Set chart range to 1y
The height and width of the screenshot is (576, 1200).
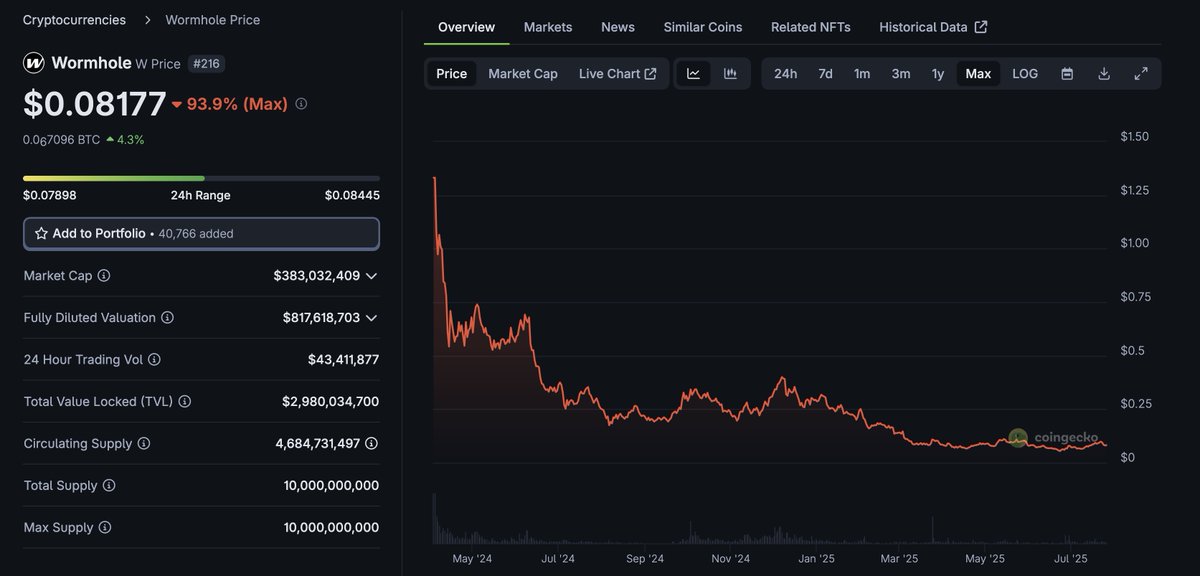[x=938, y=73]
